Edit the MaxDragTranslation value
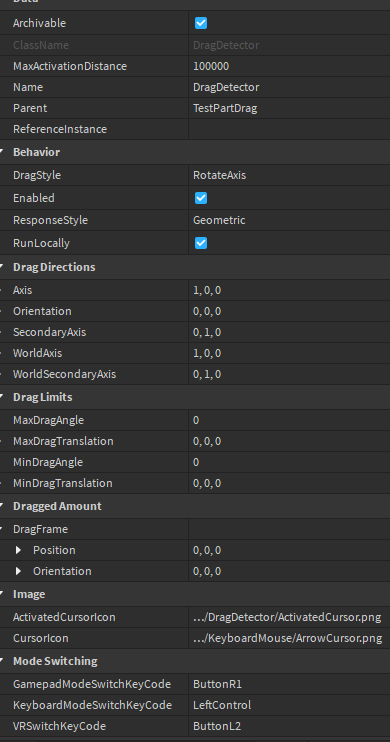Viewport: 390px width, 742px height. [x=289, y=441]
